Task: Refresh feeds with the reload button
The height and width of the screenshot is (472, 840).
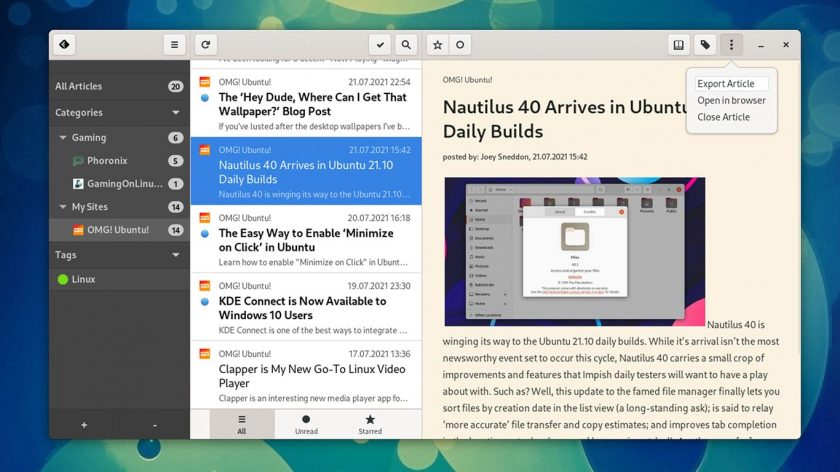Action: point(206,44)
